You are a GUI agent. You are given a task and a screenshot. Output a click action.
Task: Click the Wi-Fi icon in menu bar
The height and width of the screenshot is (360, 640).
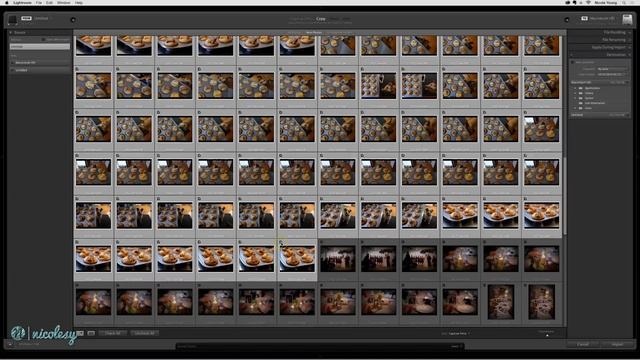point(588,2)
